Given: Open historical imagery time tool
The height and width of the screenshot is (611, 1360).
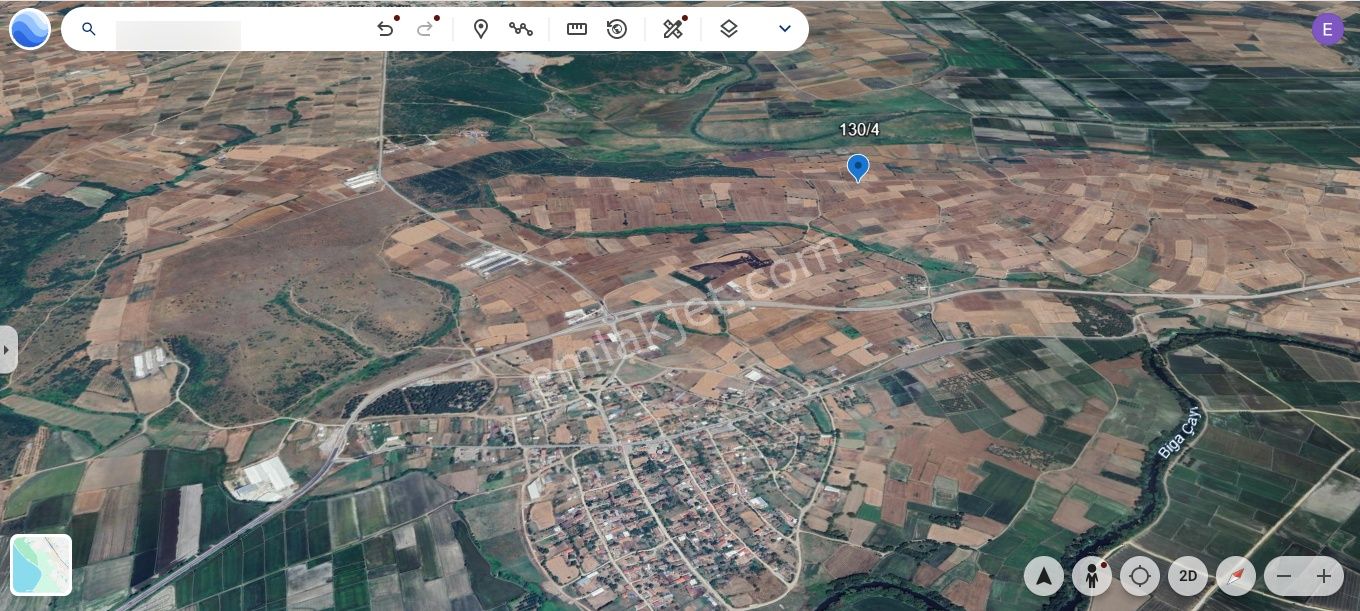Looking at the screenshot, I should [617, 29].
